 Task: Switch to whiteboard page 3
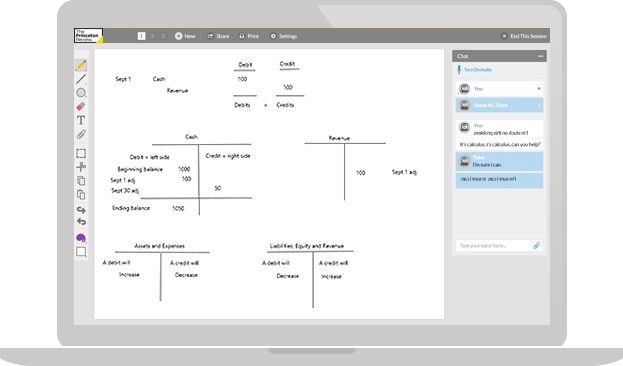[x=163, y=36]
